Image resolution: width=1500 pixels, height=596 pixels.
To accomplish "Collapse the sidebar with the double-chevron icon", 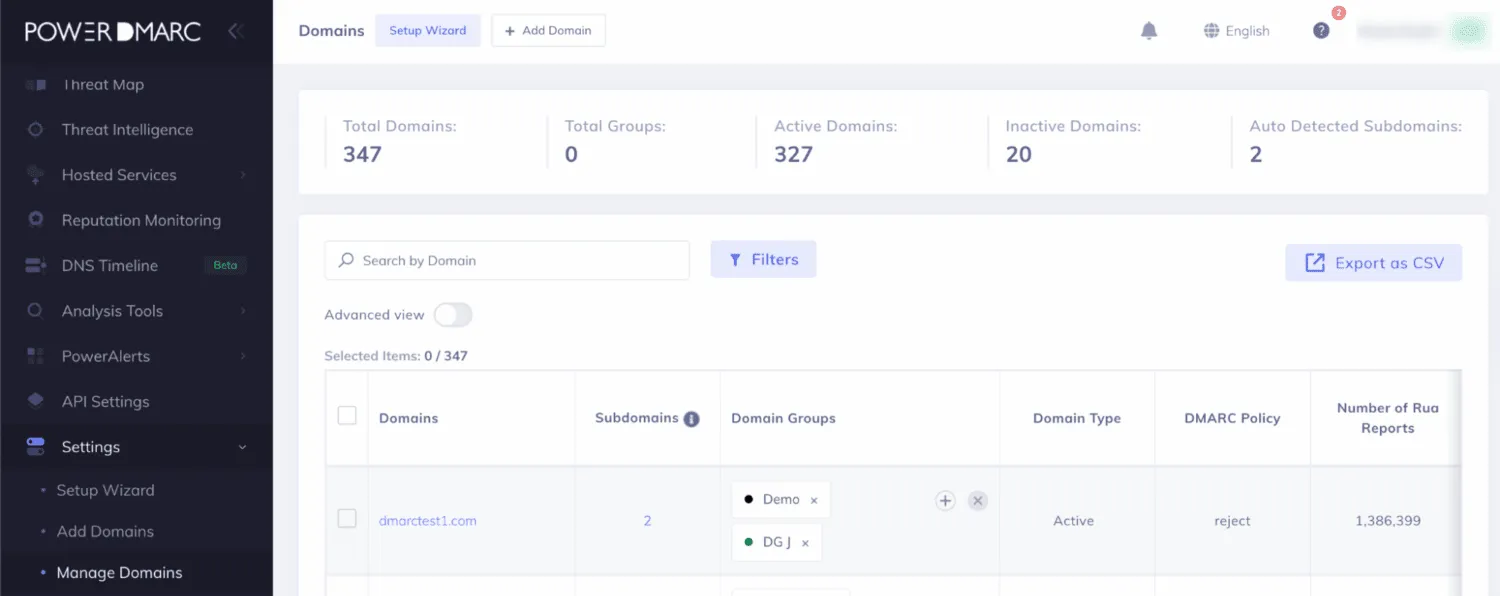I will pos(236,31).
